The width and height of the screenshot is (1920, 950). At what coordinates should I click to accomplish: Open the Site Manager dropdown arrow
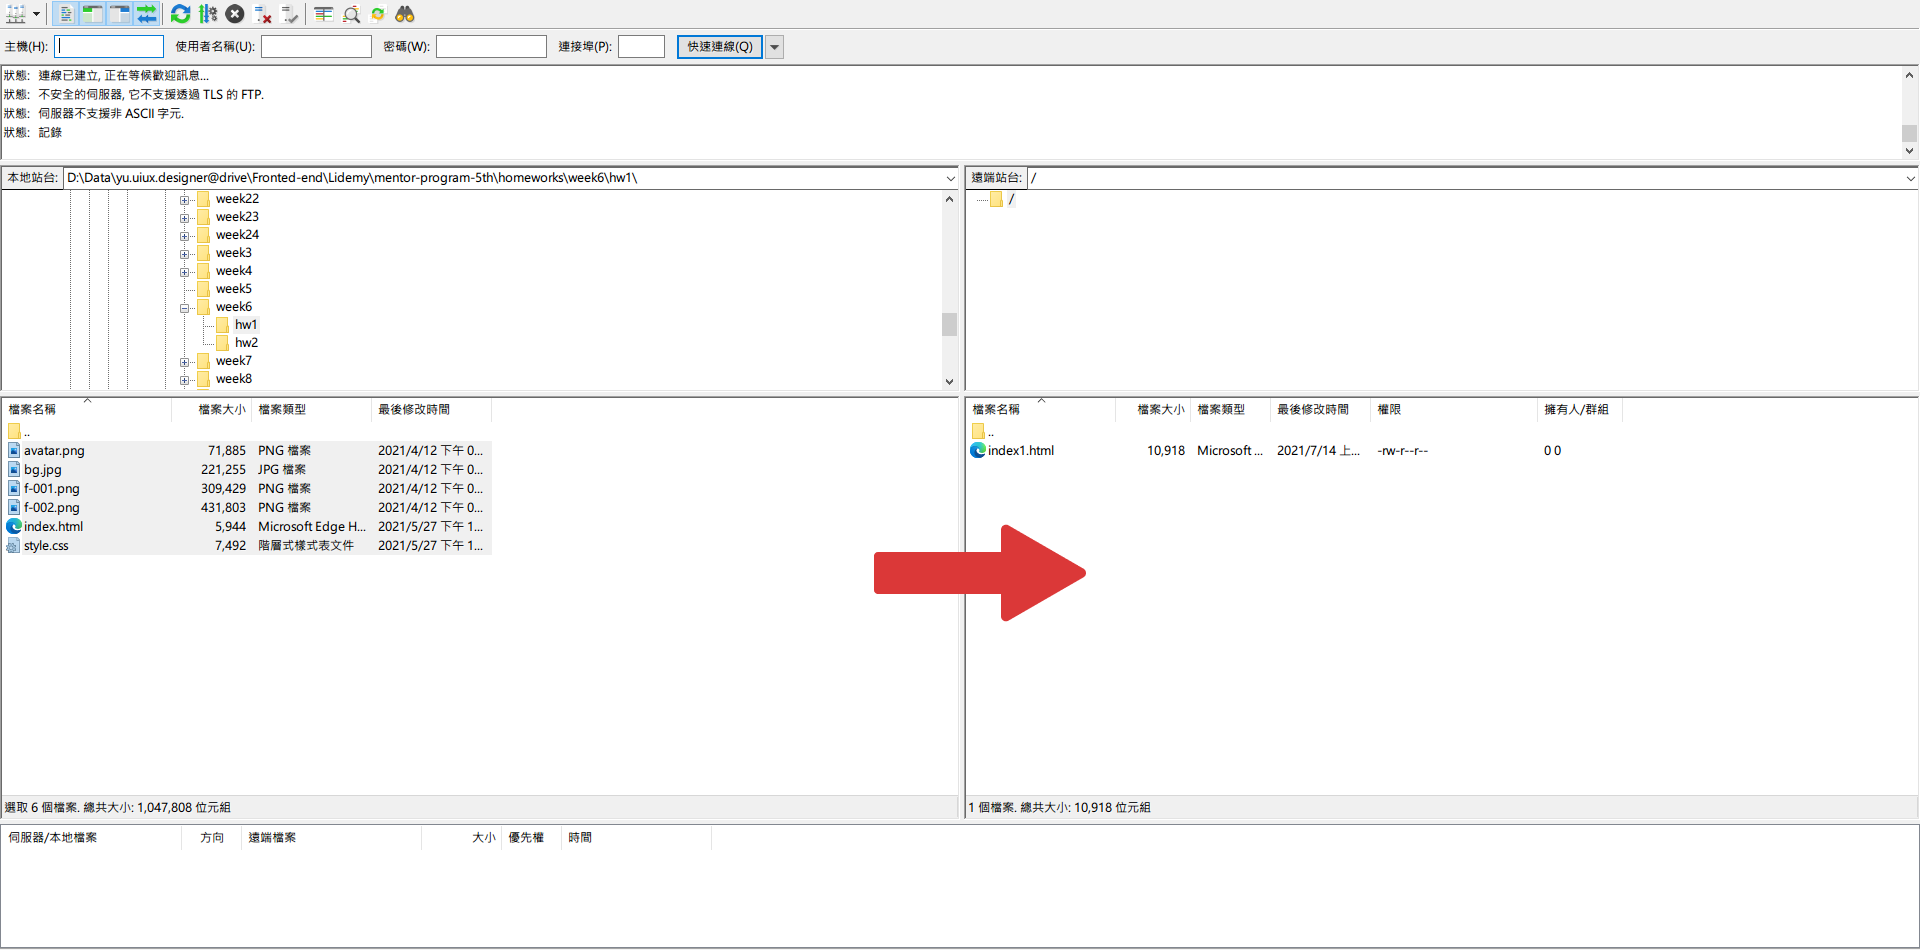coord(37,14)
